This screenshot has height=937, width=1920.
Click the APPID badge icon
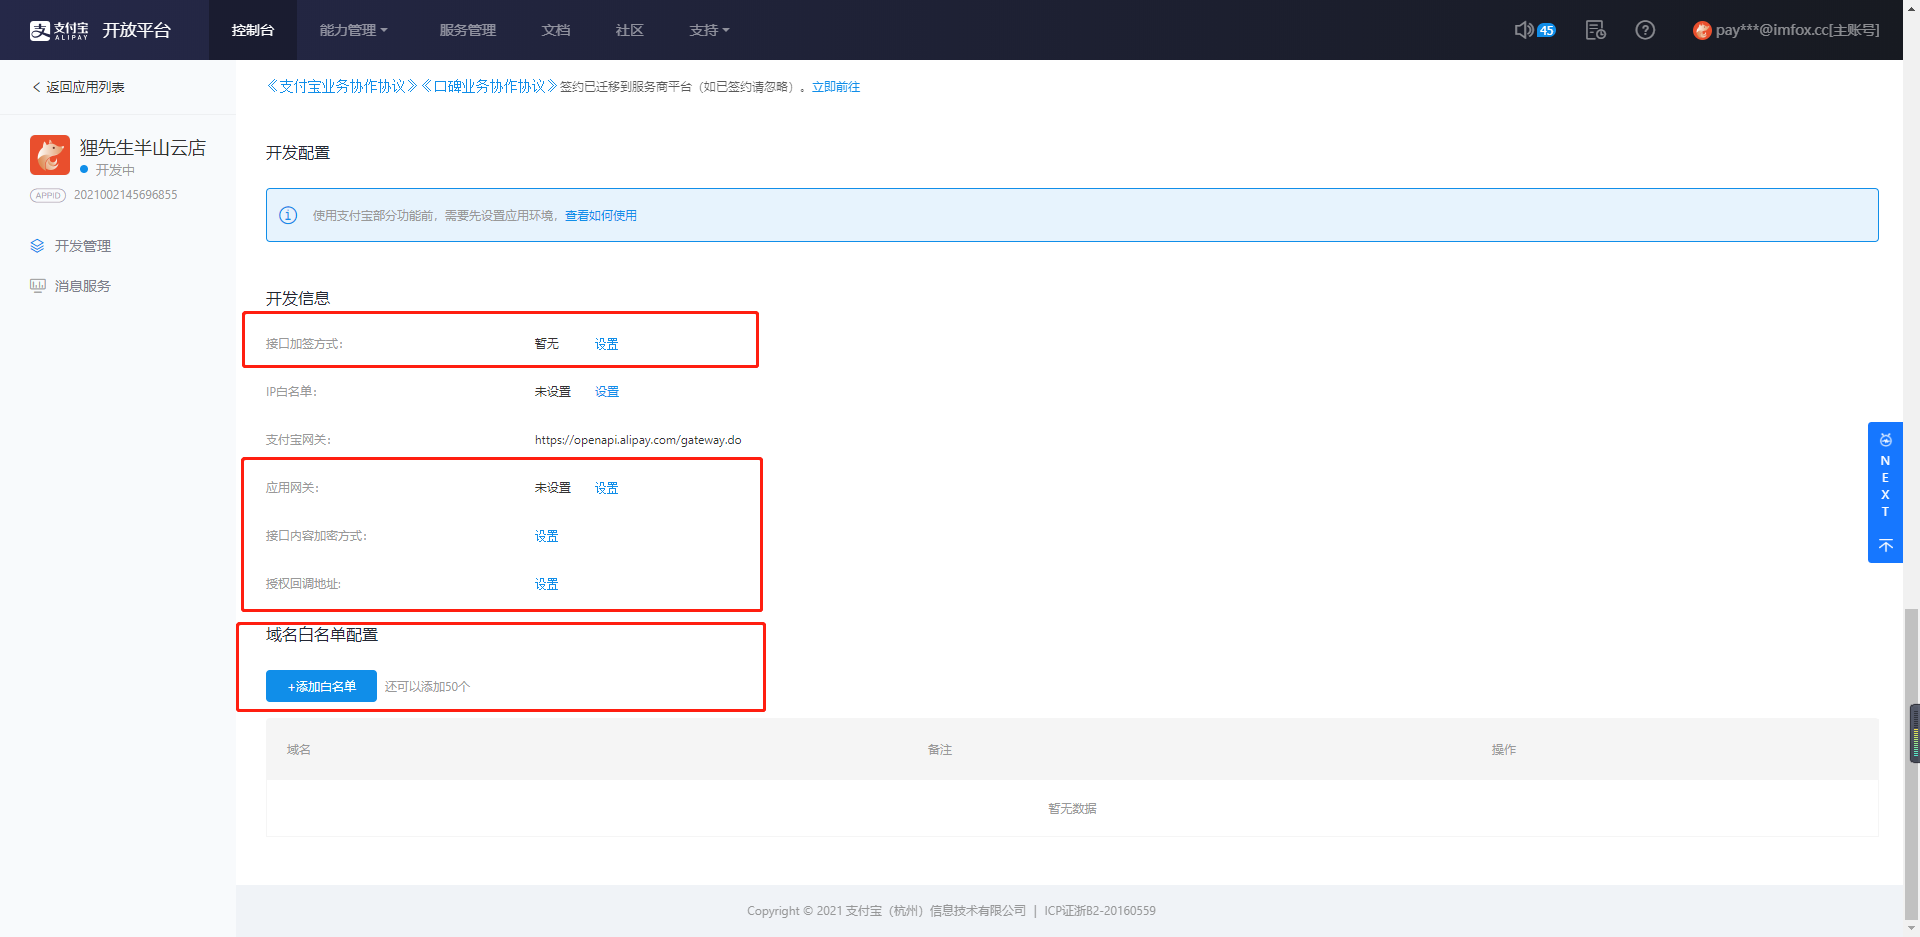(48, 195)
